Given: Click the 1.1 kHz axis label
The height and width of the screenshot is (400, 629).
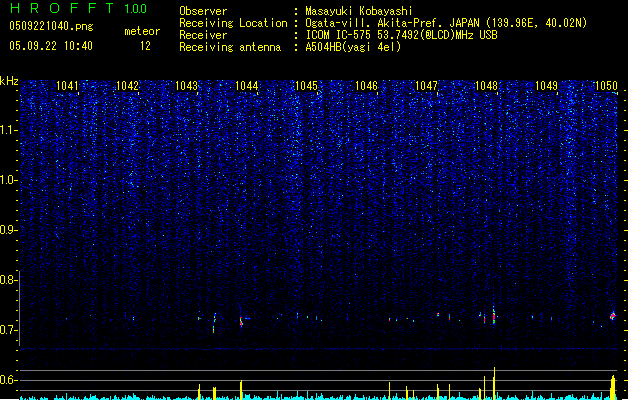Looking at the screenshot, I should tap(8, 130).
